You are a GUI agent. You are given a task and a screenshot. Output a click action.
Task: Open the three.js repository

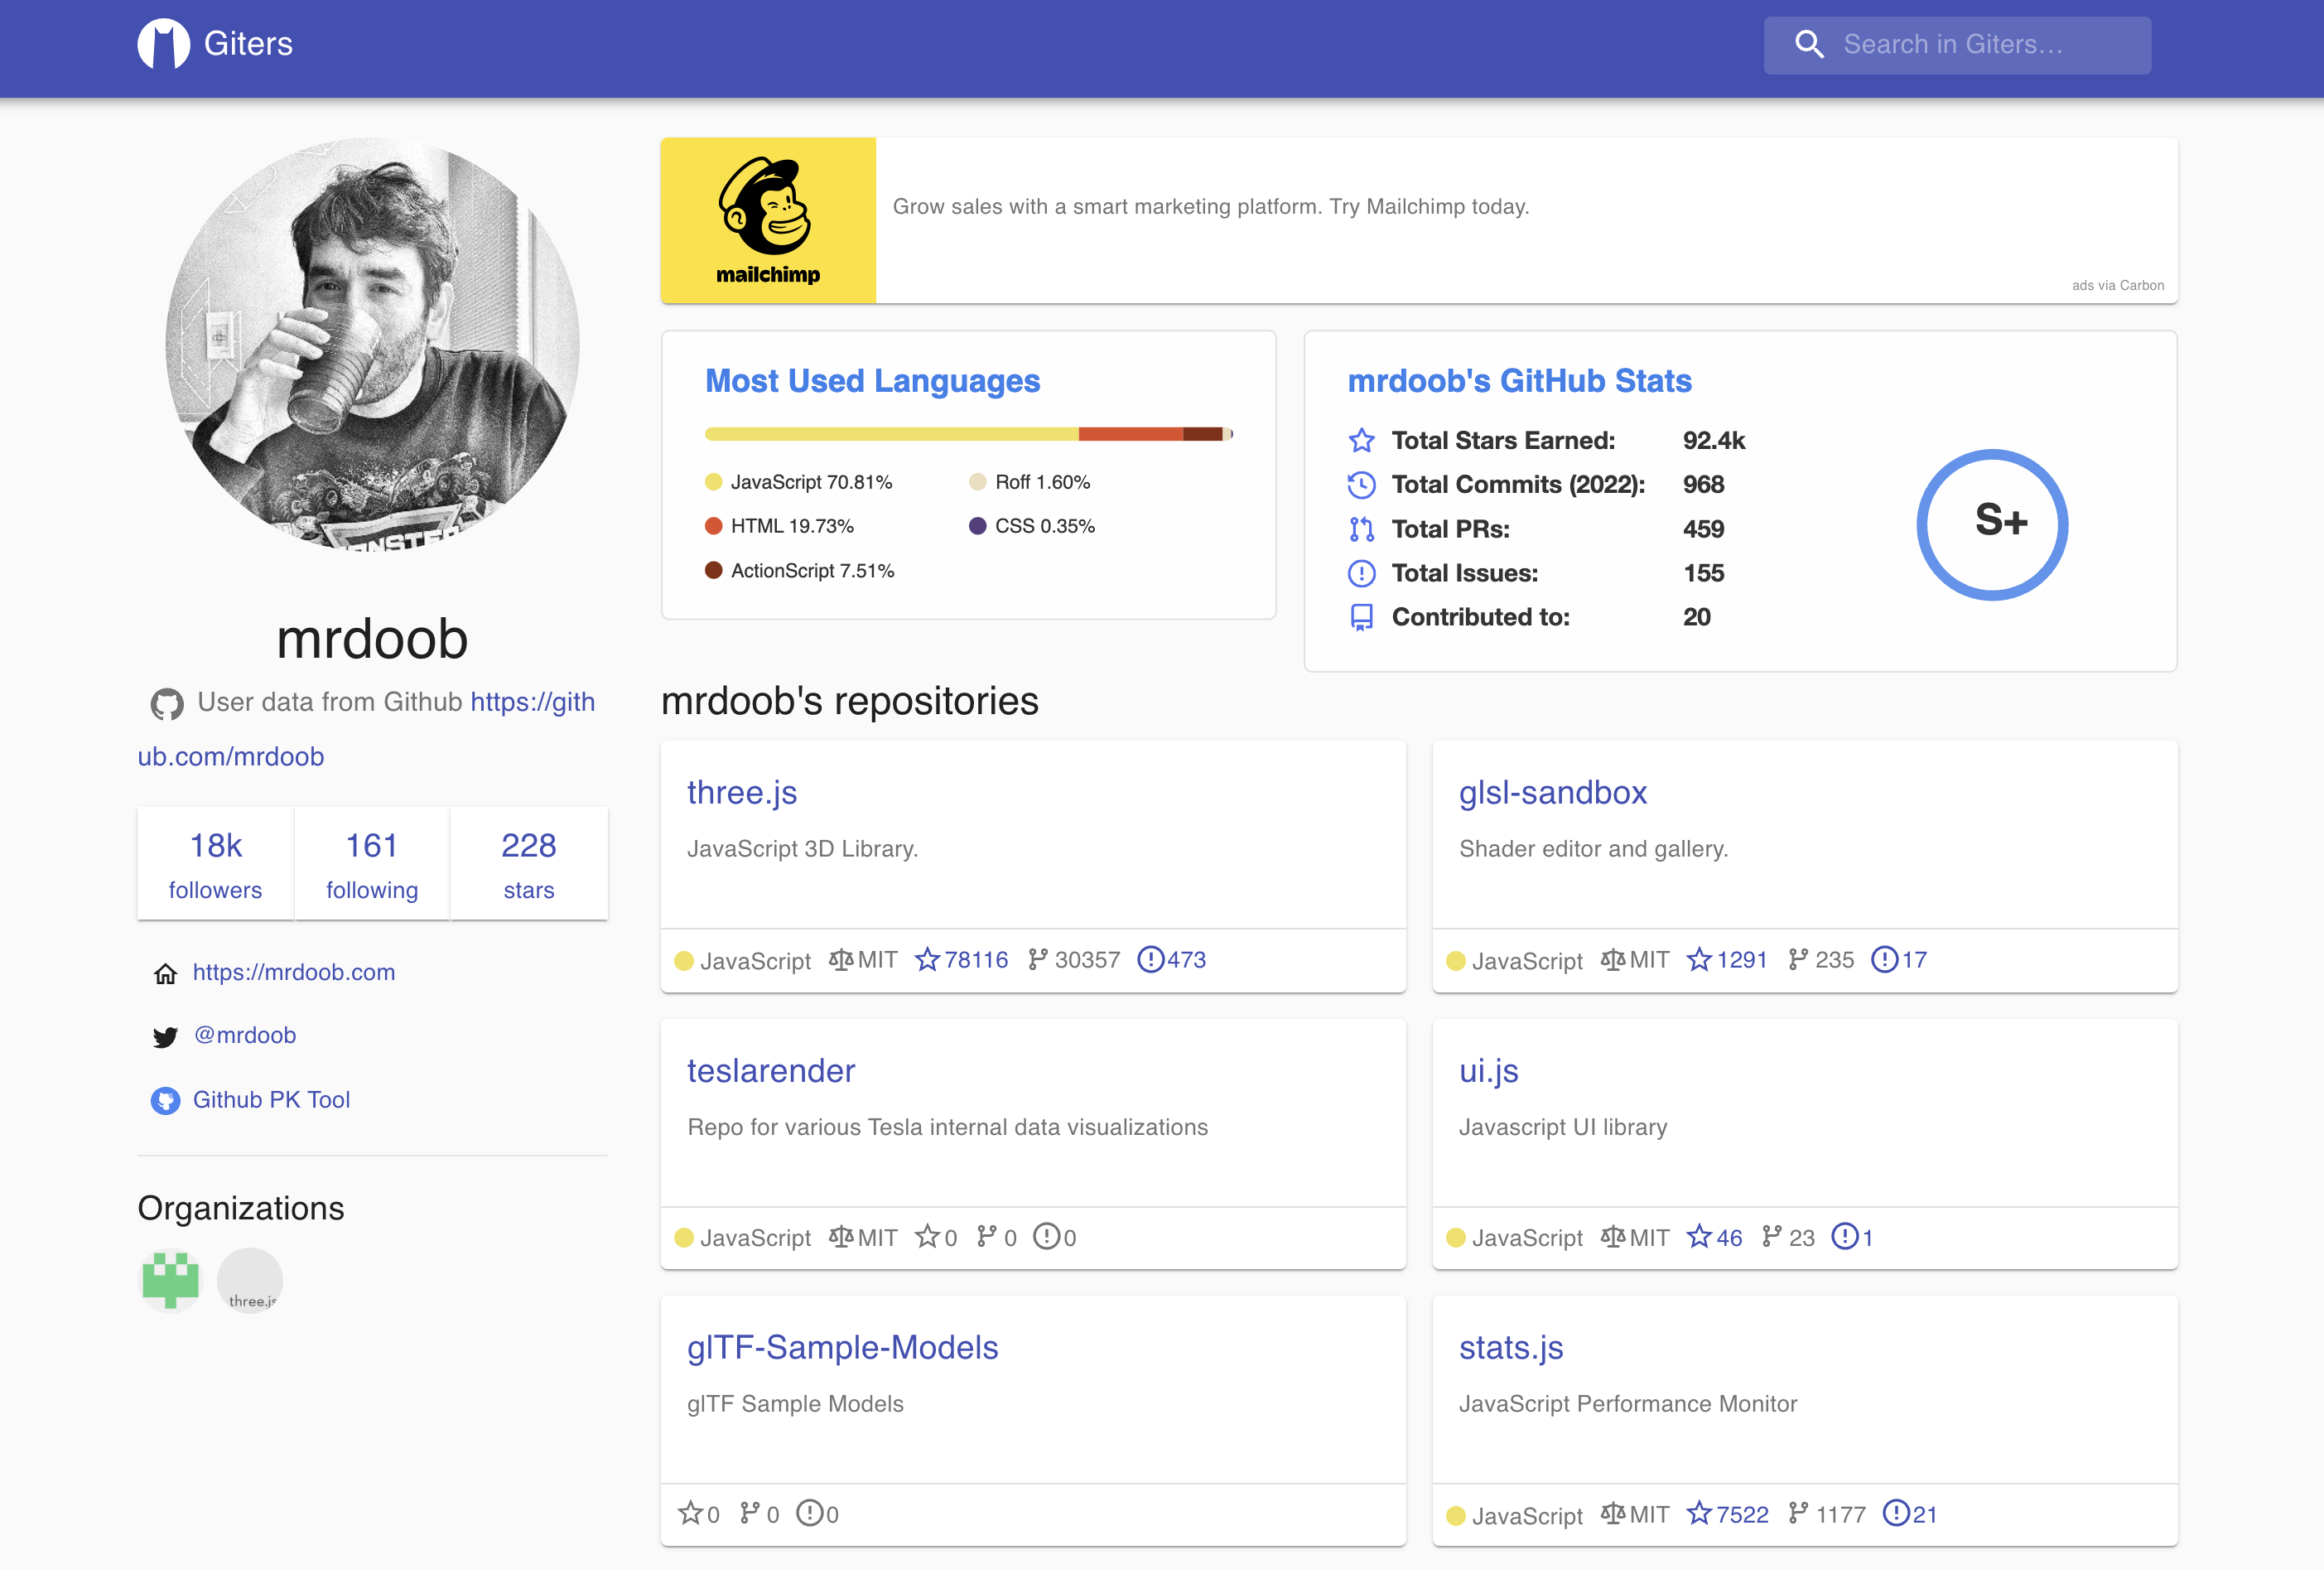pos(742,792)
